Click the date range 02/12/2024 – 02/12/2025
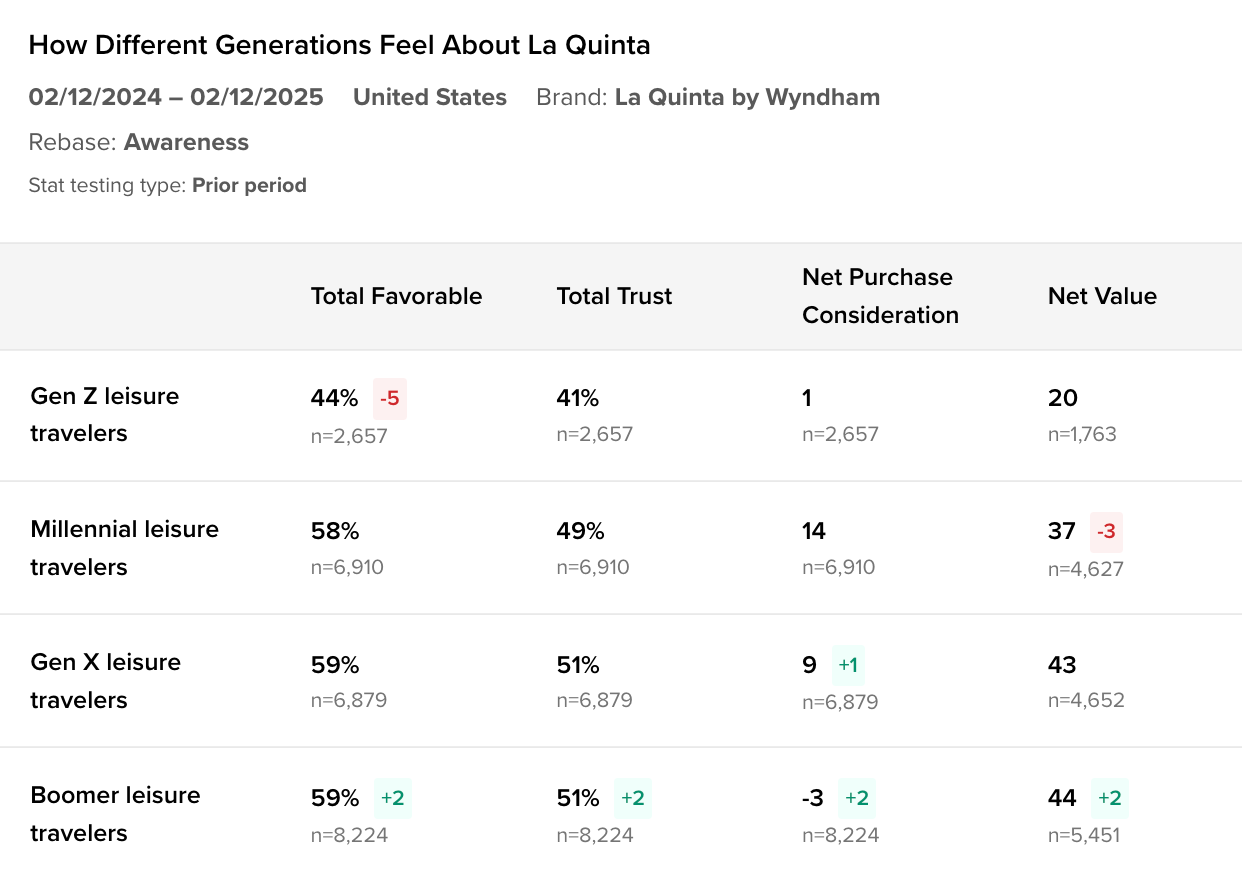 tap(176, 97)
